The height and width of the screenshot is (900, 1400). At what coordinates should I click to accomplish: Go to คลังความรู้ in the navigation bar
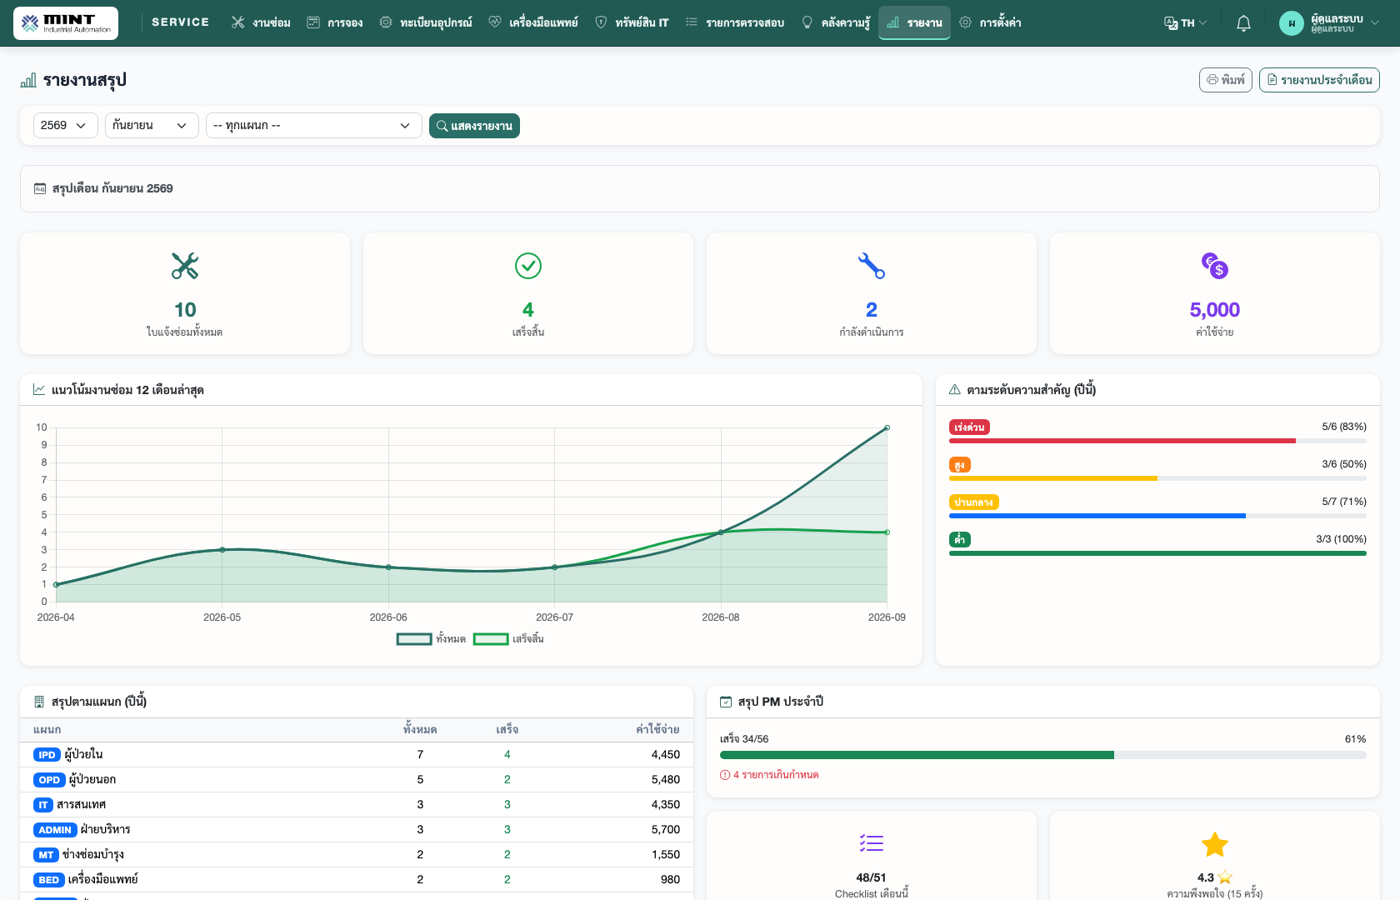[x=836, y=23]
